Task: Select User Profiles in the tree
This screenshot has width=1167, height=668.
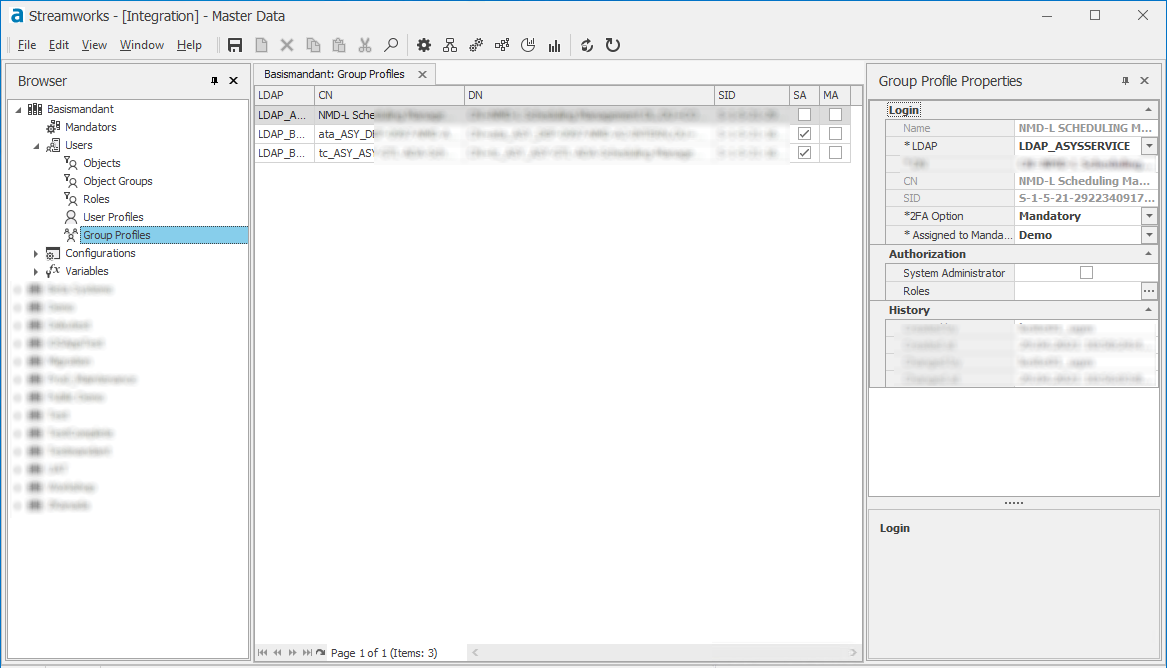Action: coord(113,217)
